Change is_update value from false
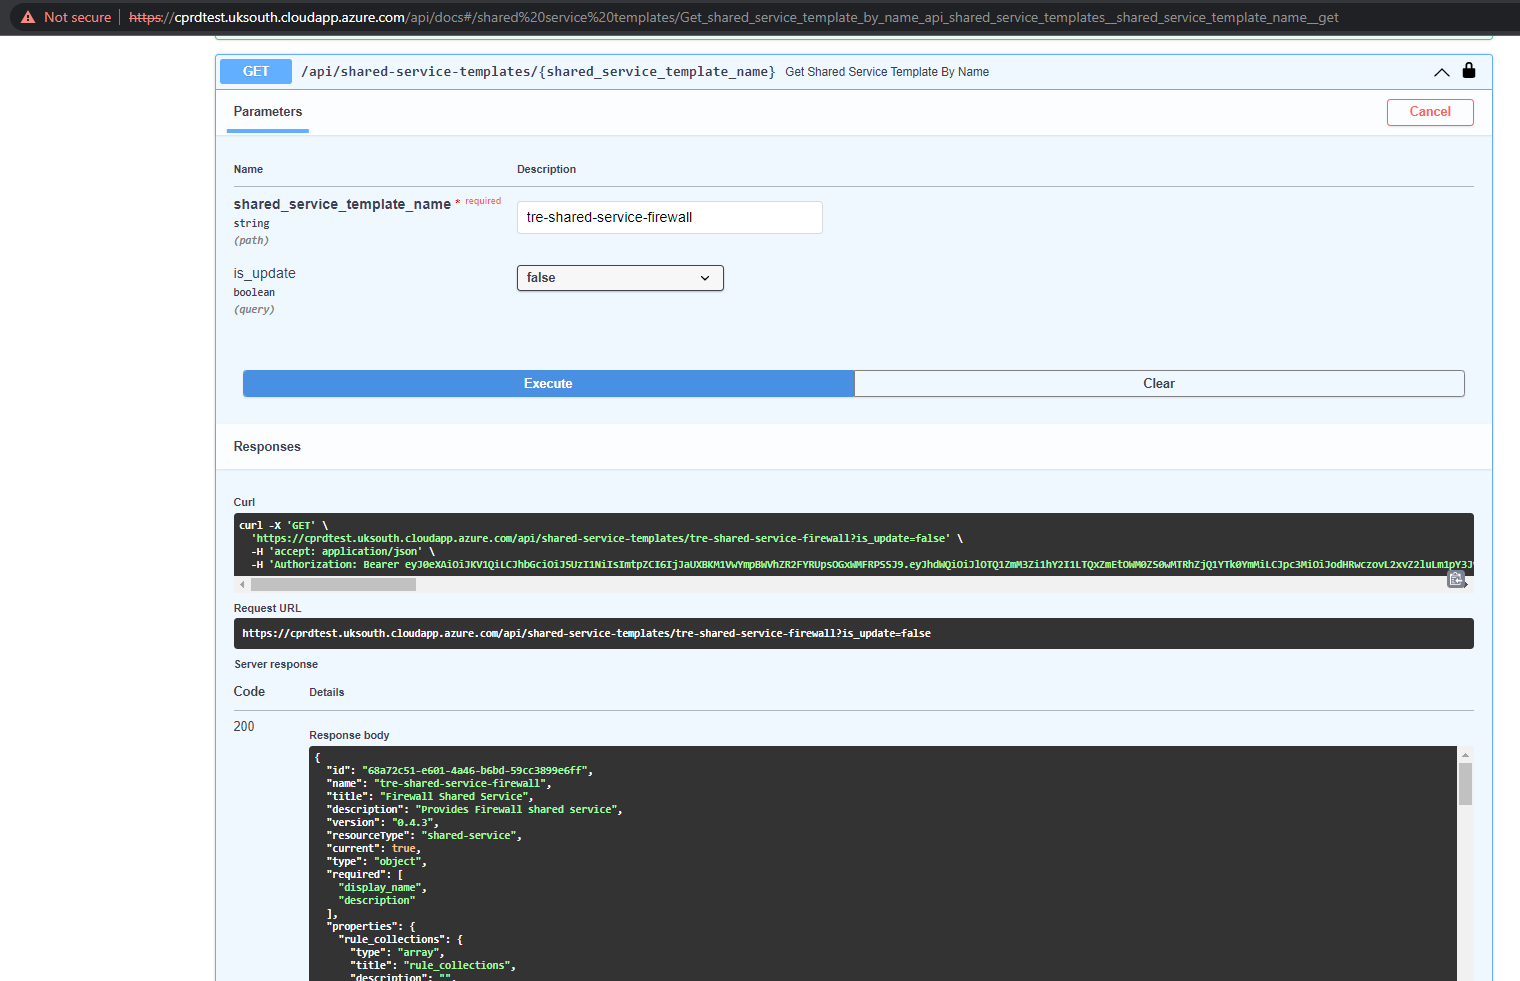Viewport: 1520px width, 981px height. [620, 277]
